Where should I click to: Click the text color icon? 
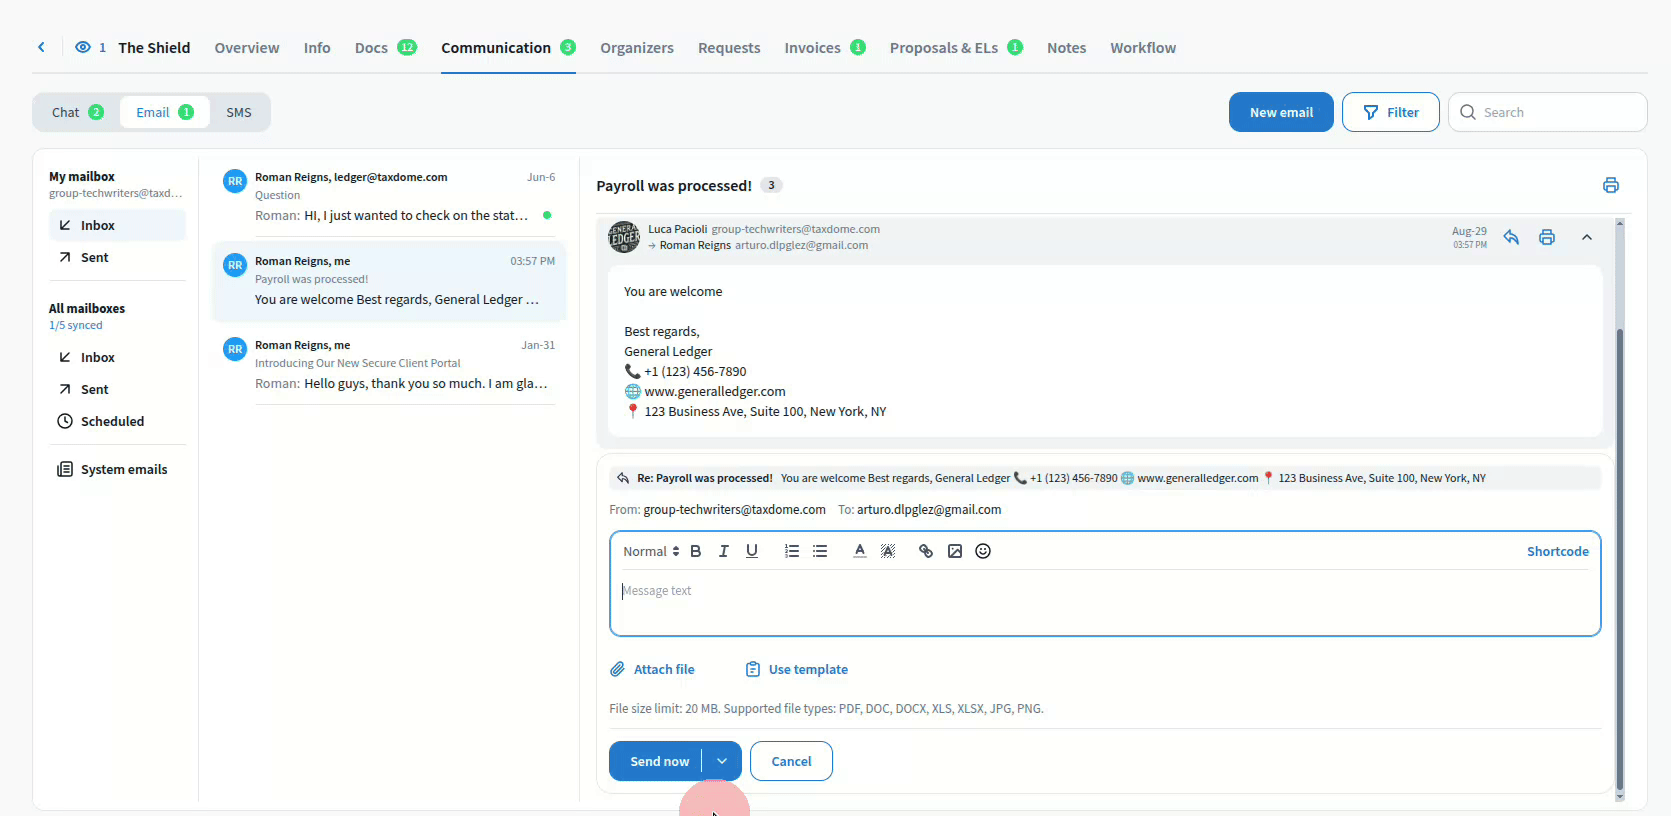pyautogui.click(x=859, y=551)
